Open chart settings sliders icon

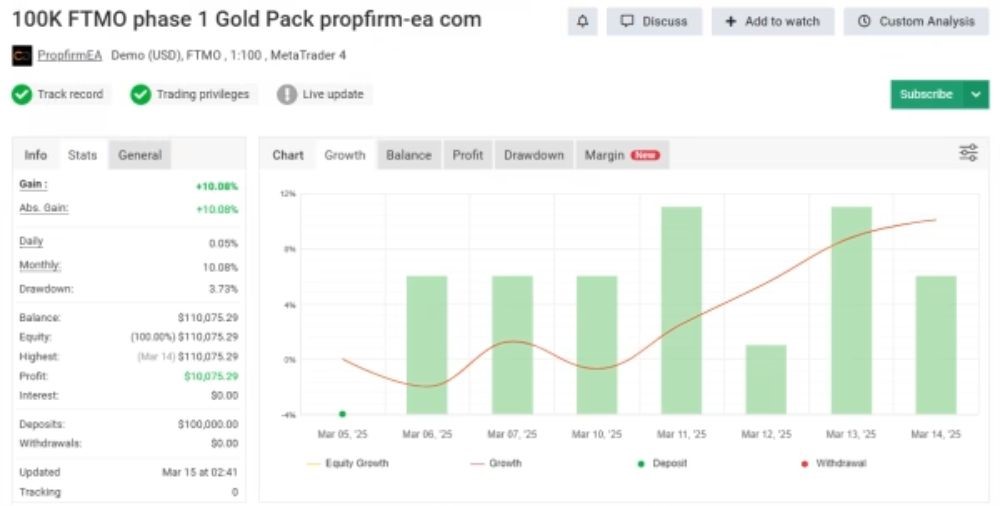click(x=968, y=153)
